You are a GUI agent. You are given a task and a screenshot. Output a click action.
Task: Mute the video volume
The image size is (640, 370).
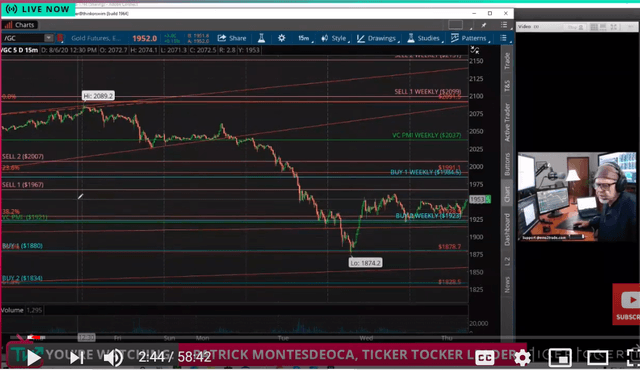(x=113, y=358)
